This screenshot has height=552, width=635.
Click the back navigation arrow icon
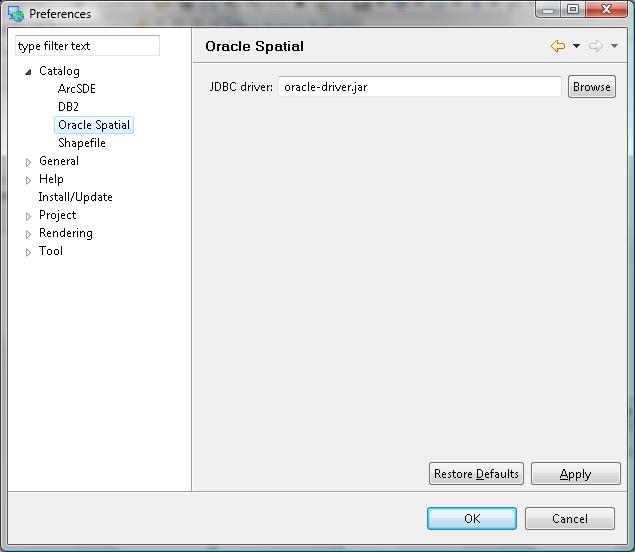tap(558, 46)
